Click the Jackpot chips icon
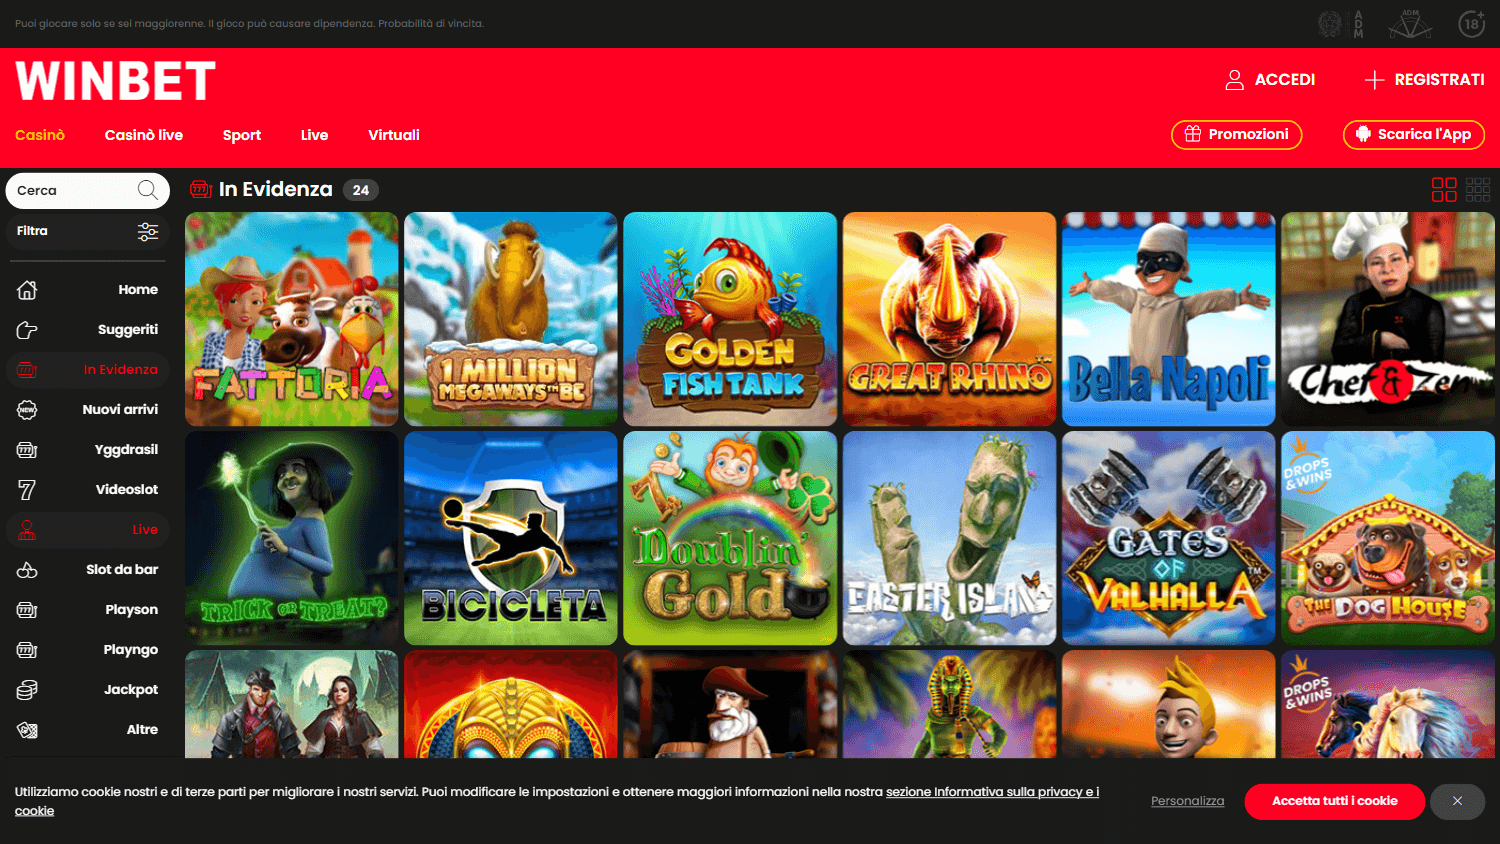 (x=29, y=689)
